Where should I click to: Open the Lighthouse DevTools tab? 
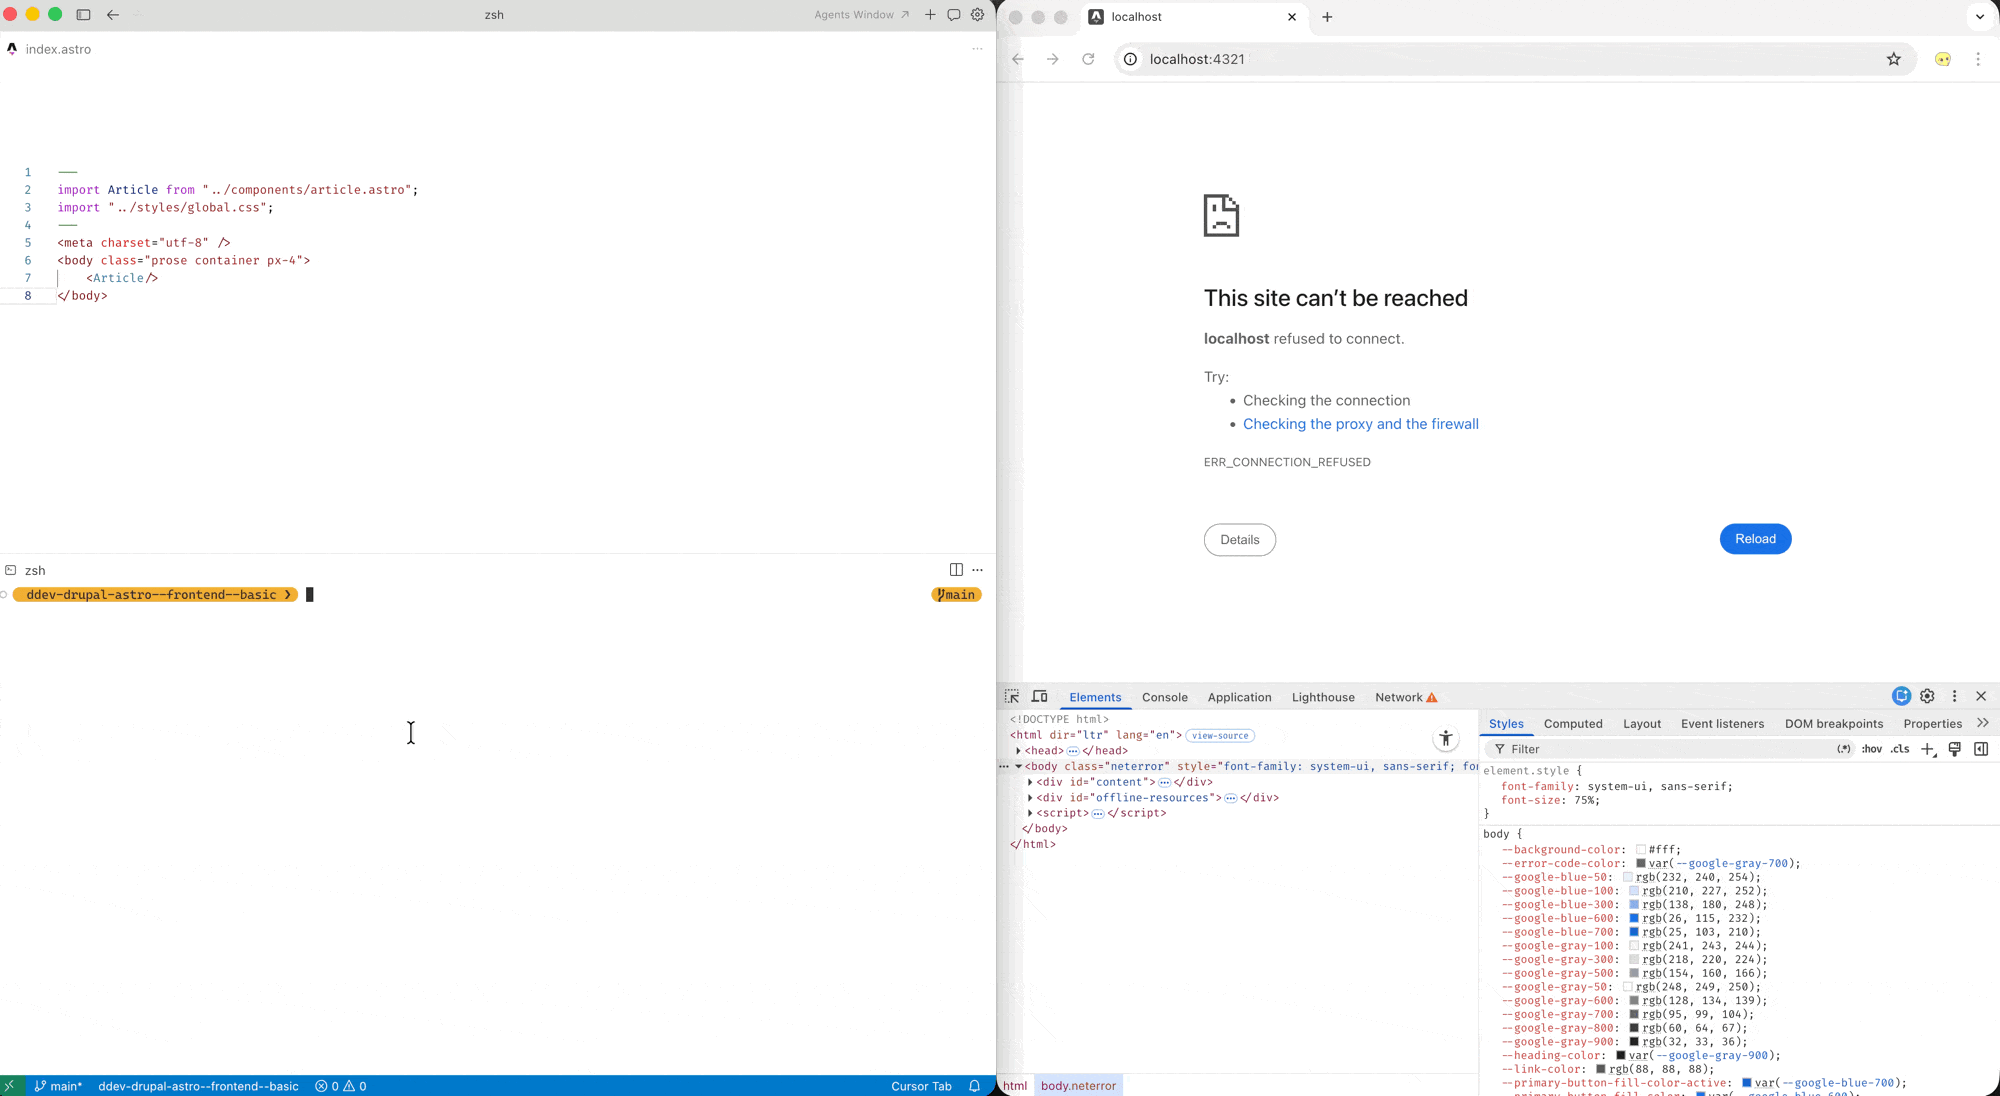[1323, 697]
